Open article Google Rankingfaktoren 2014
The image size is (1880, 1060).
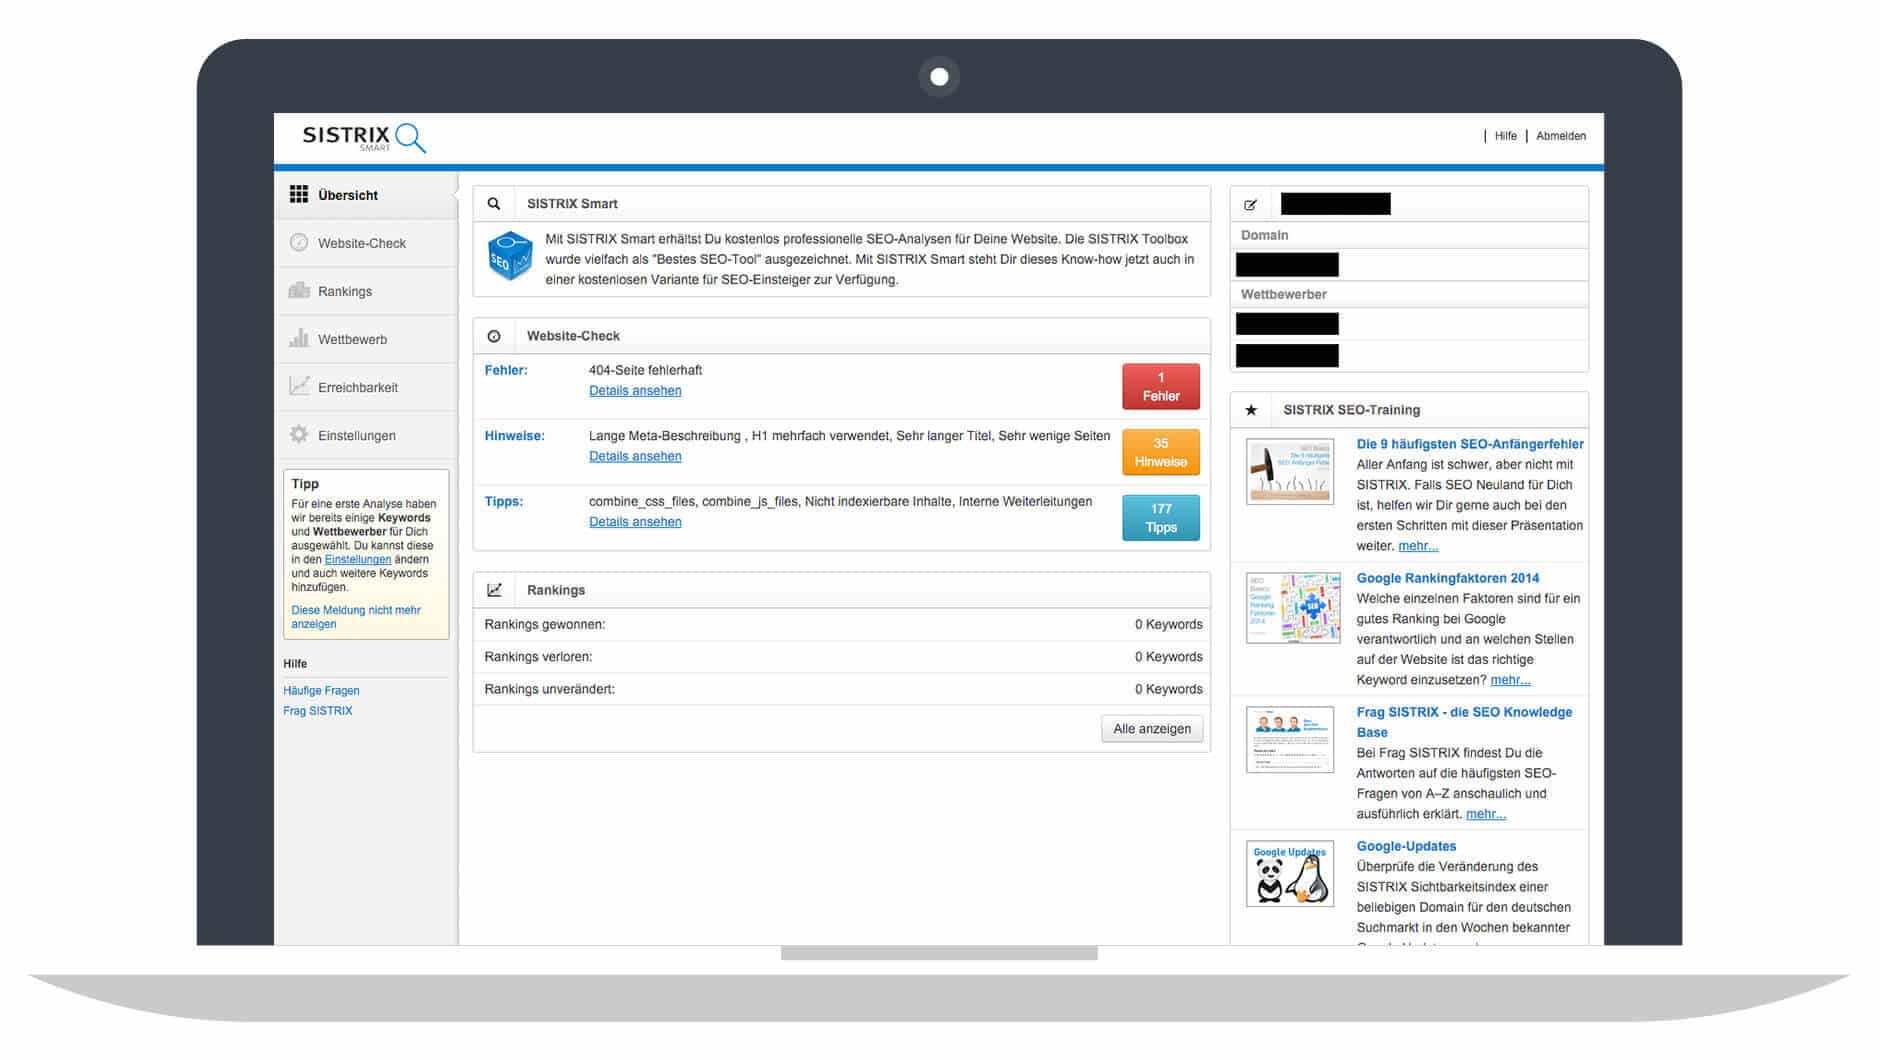coord(1447,578)
